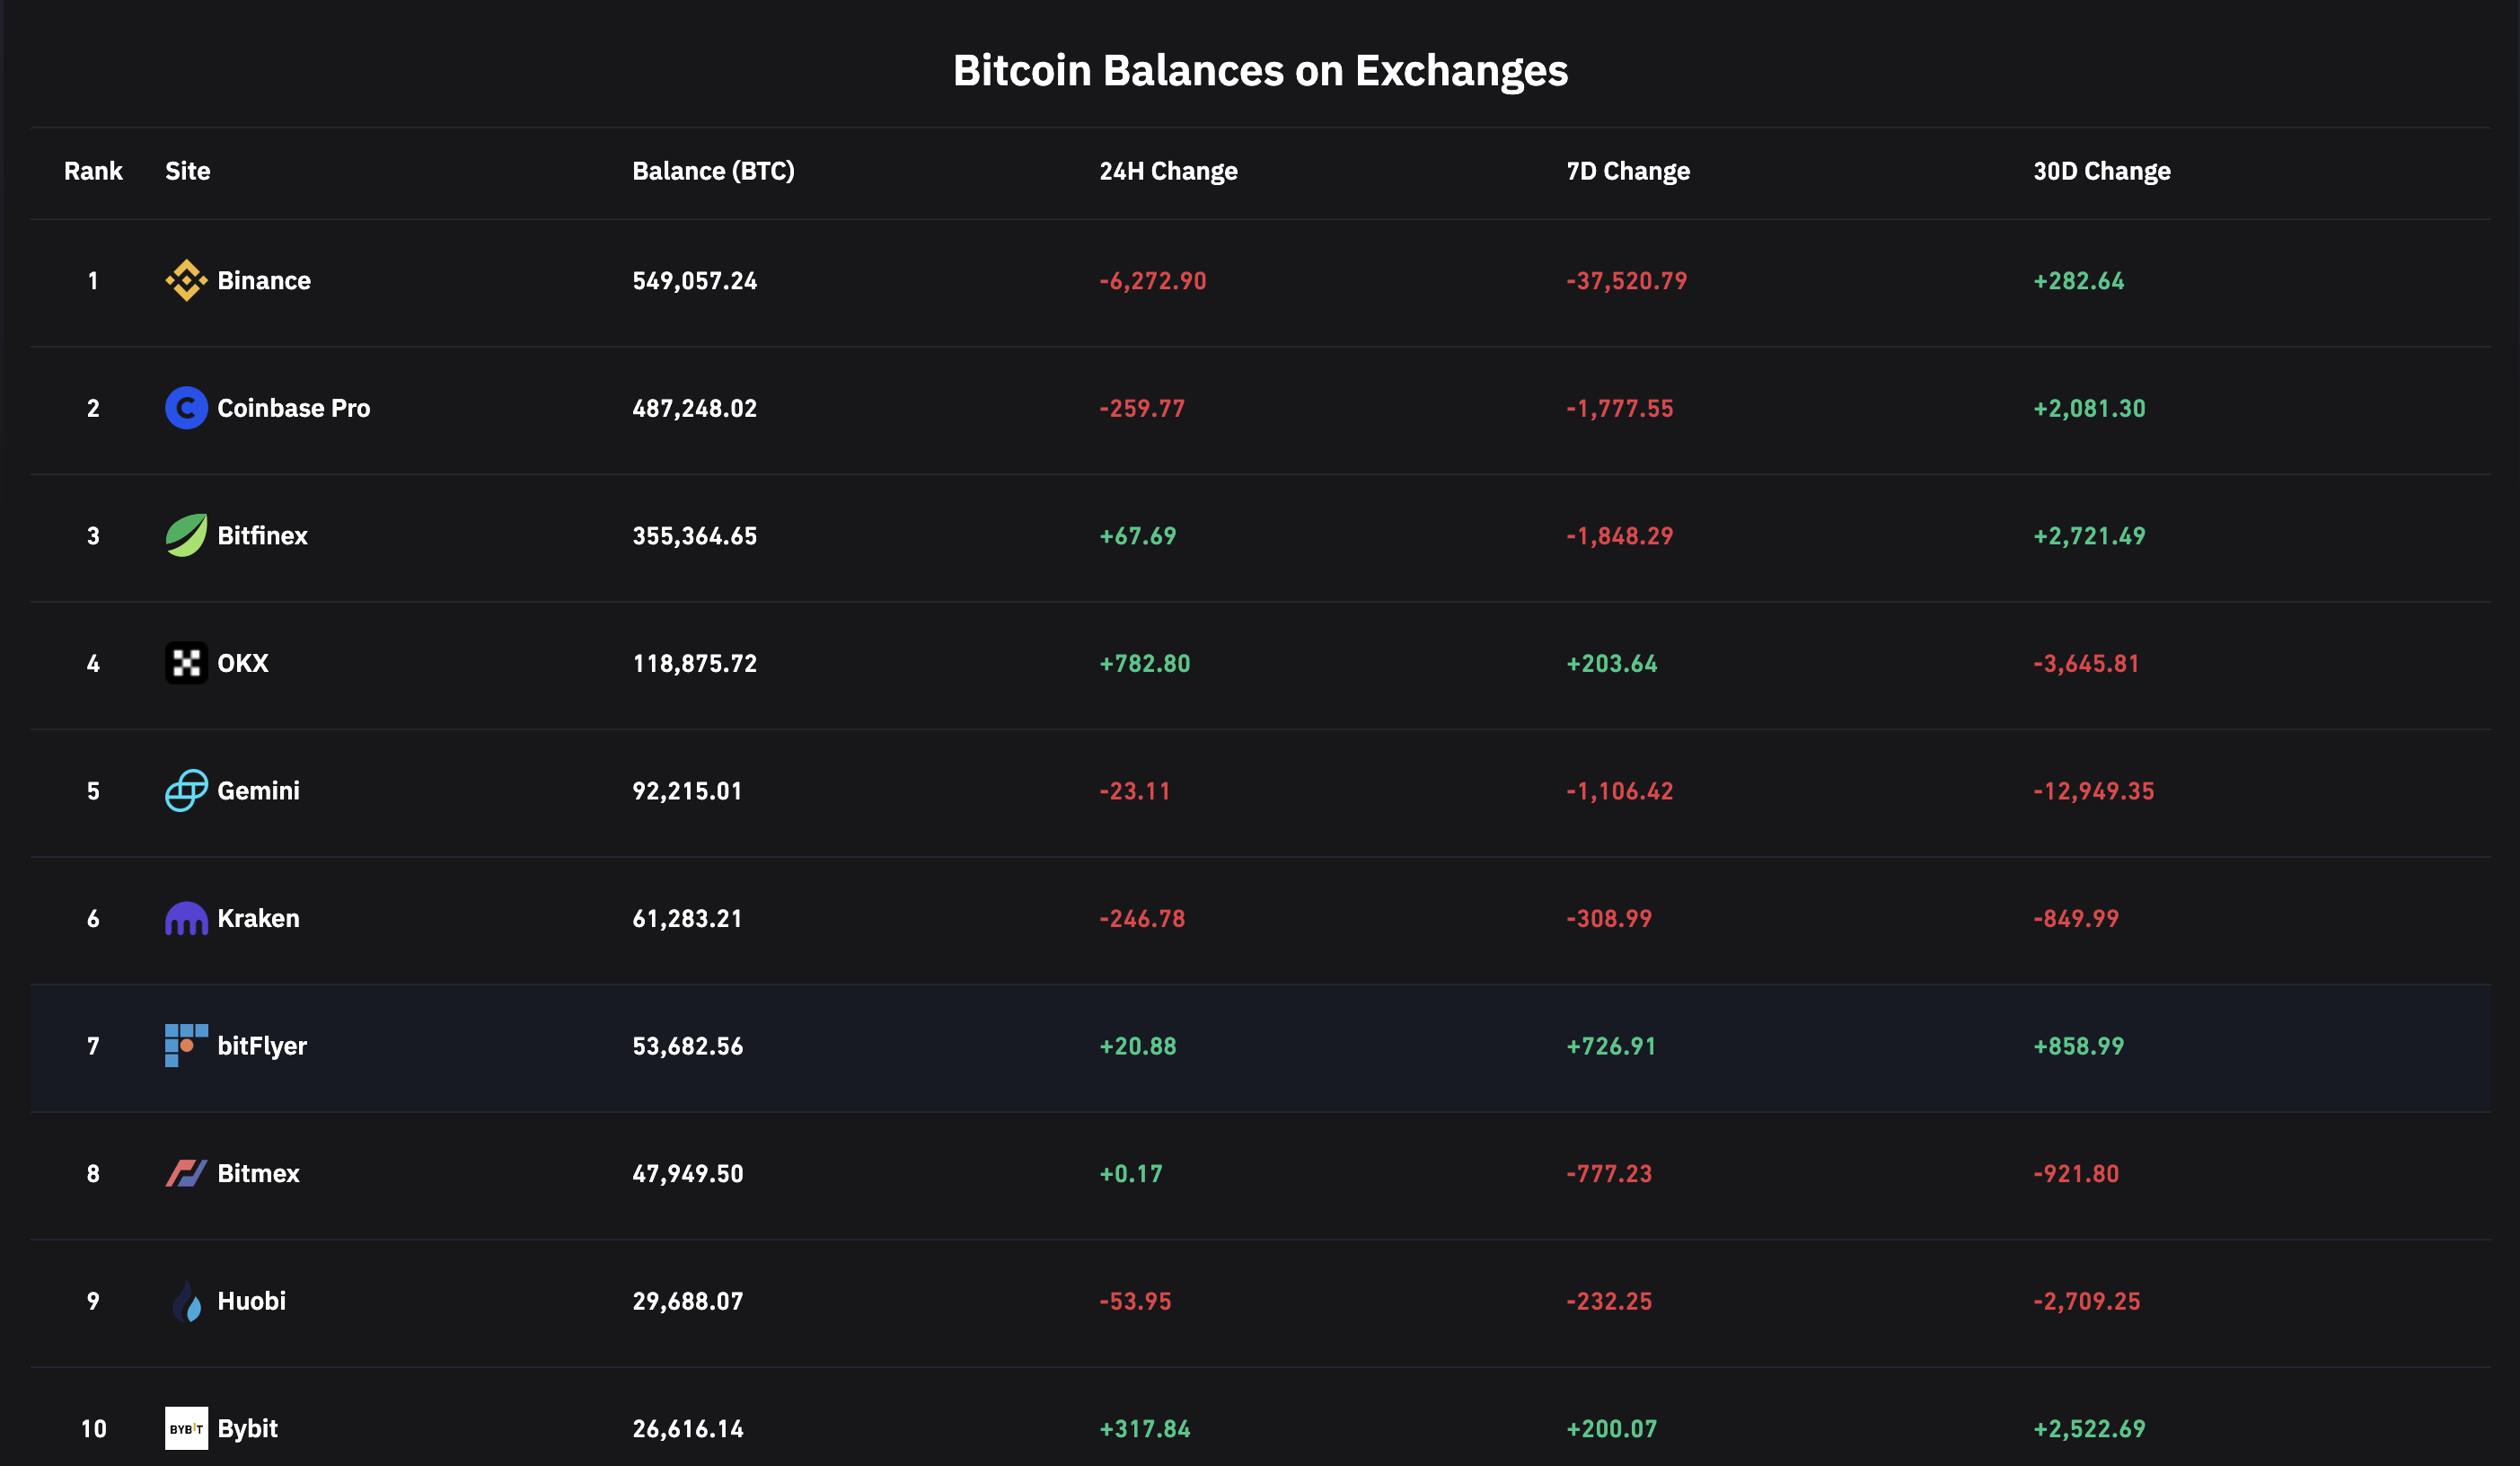Sort by 24H Change column header
2520x1466 pixels.
pyautogui.click(x=1168, y=171)
